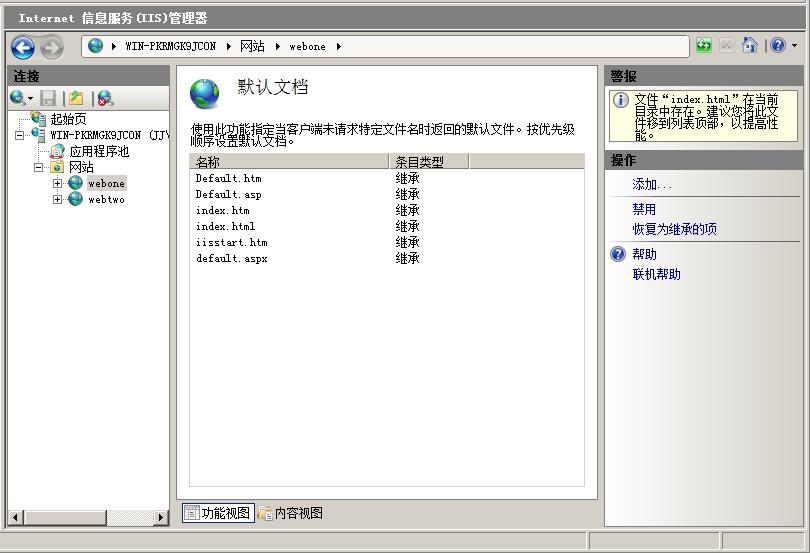
Task: Switch to 功能视图 features view tab
Action: tap(218, 513)
